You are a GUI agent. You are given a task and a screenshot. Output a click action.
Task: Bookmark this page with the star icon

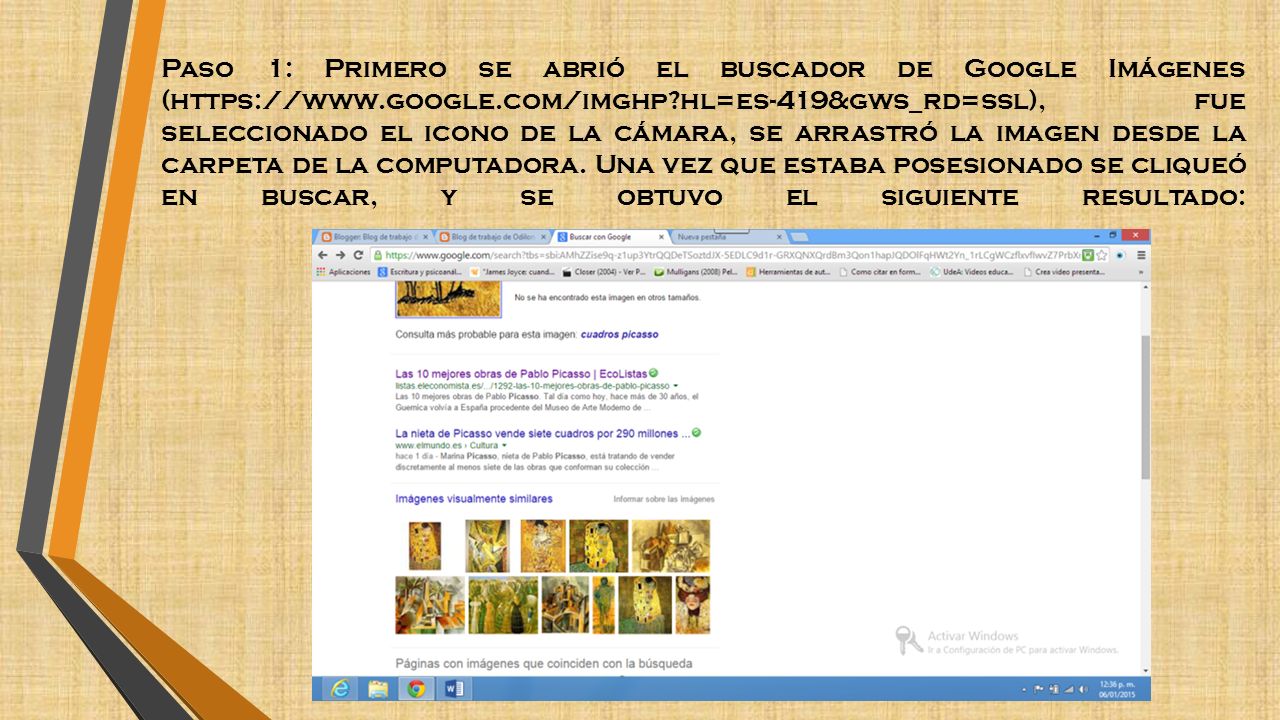[x=1101, y=255]
